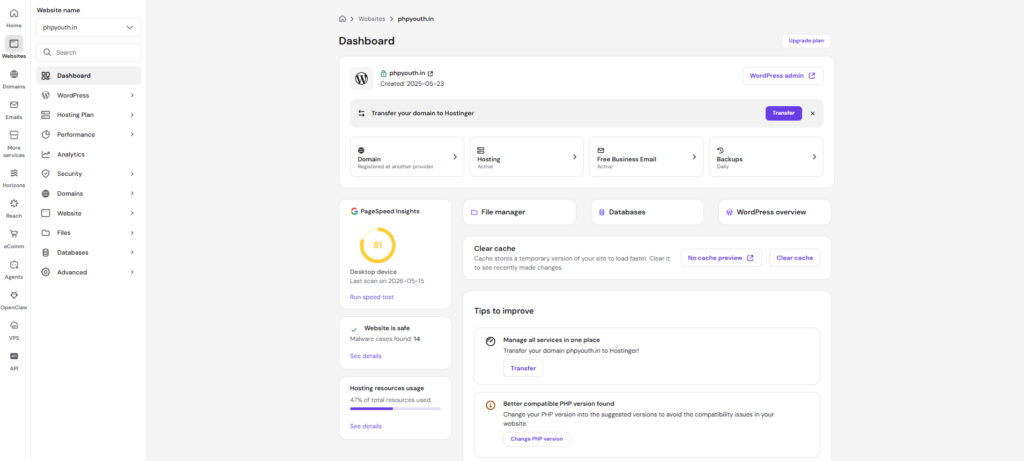Click the info icon beside PHP version tip
Screen dimensions: 1024x461
490,405
